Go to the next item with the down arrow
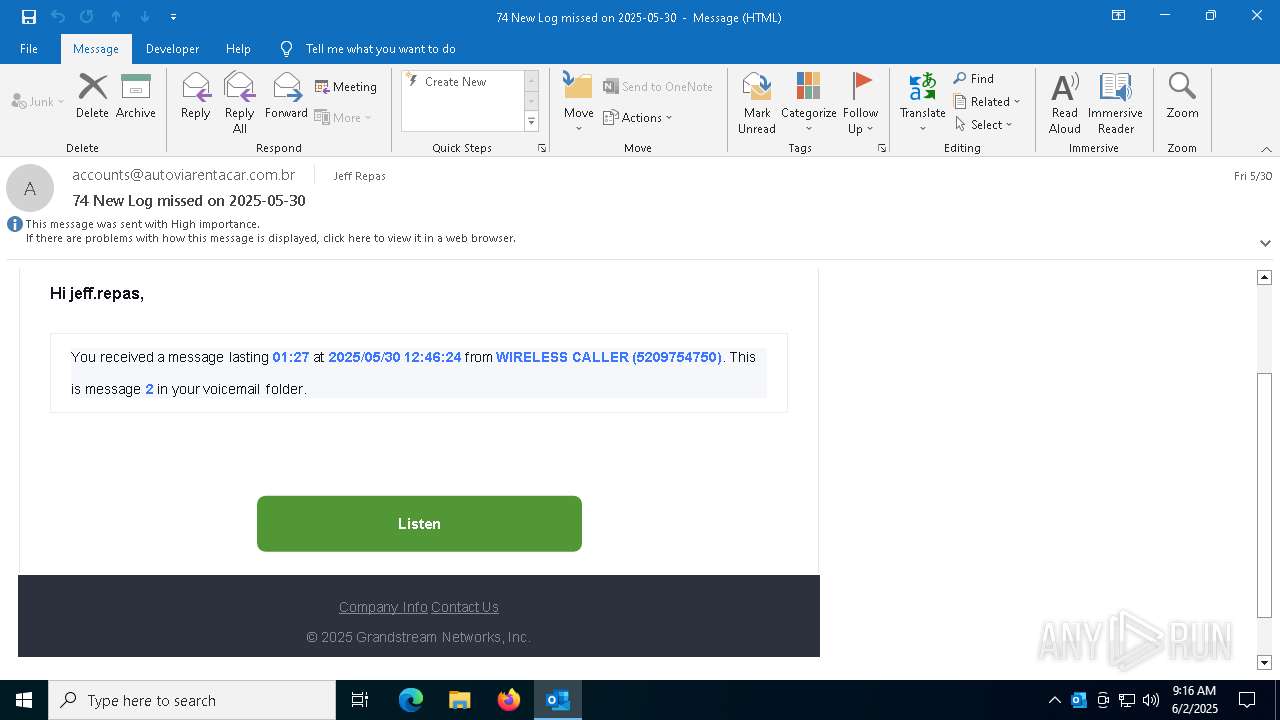This screenshot has width=1280, height=720. tap(145, 16)
